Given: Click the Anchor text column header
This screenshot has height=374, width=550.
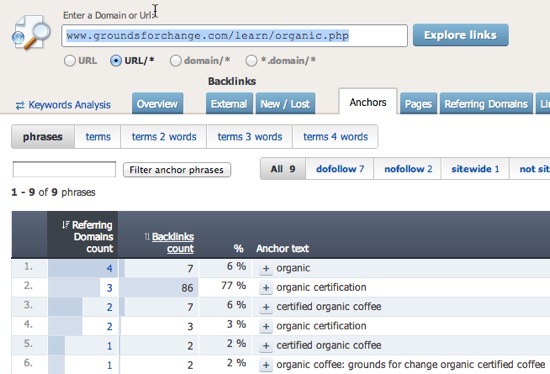Looking at the screenshot, I should click(283, 248).
